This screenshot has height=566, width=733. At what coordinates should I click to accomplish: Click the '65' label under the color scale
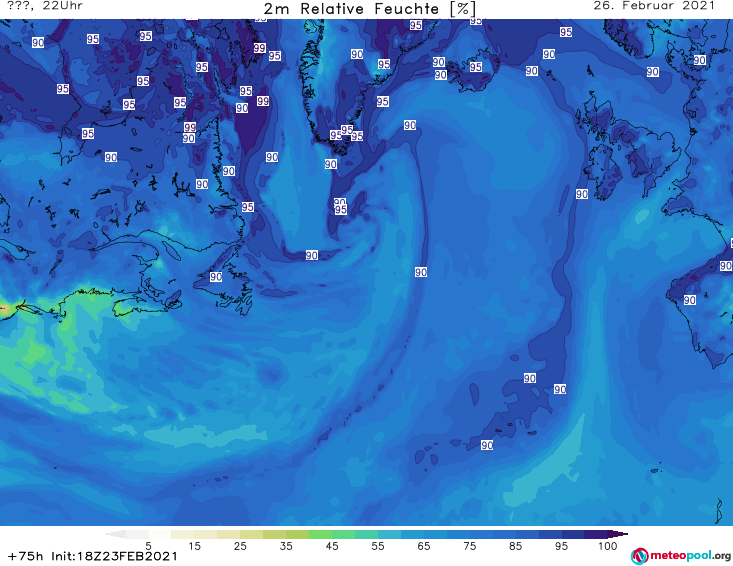424,546
